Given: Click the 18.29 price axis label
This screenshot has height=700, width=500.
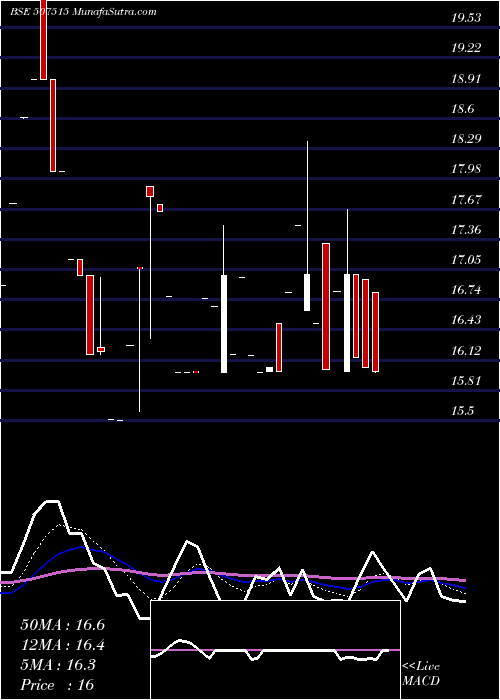Looking at the screenshot, I should pyautogui.click(x=466, y=139).
